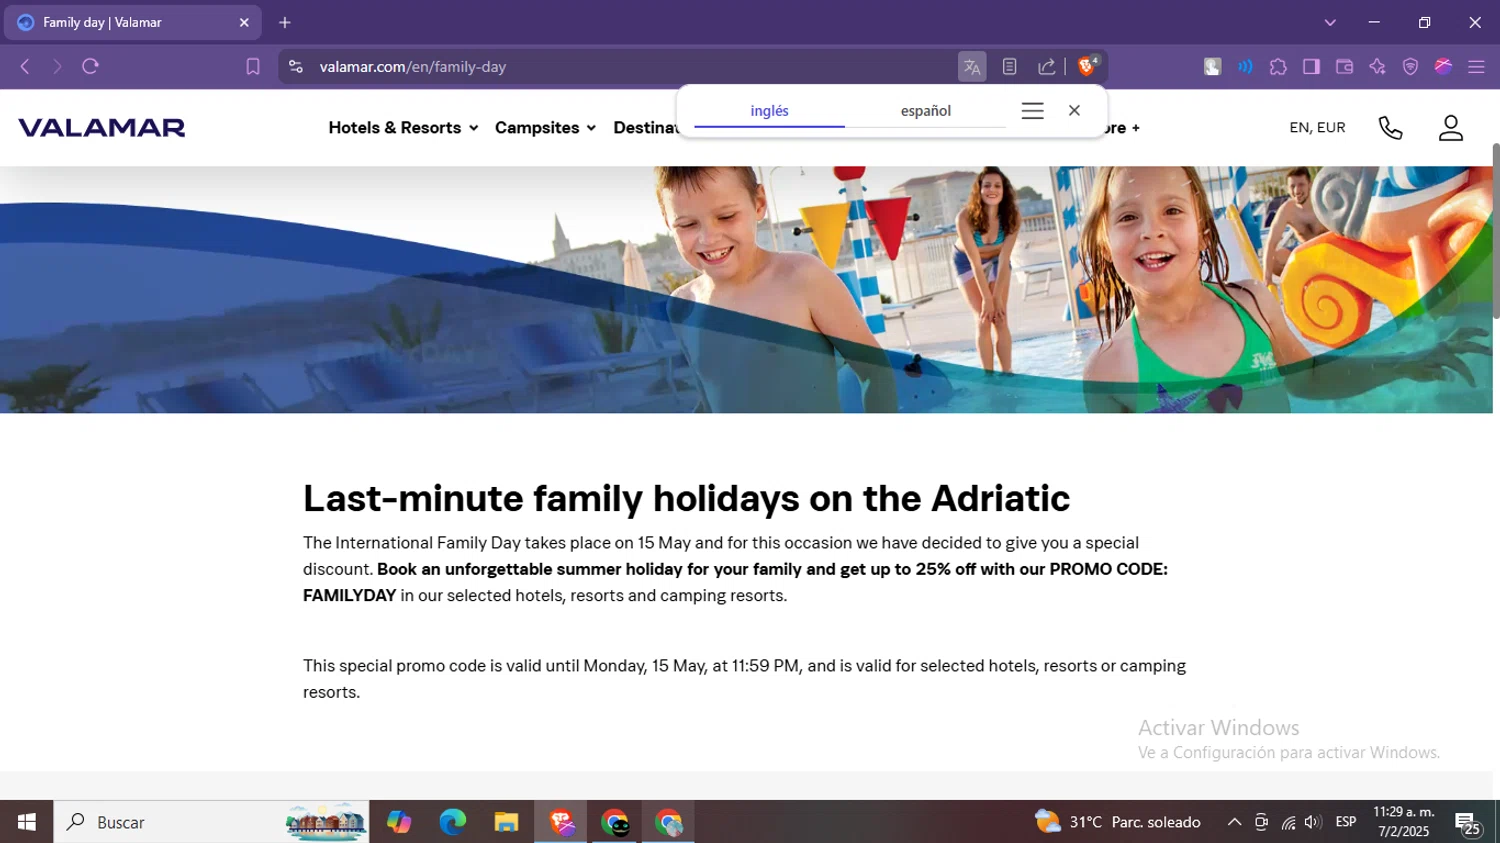Image resolution: width=1500 pixels, height=843 pixels.
Task: Click the family pool banner image
Action: pos(746,290)
